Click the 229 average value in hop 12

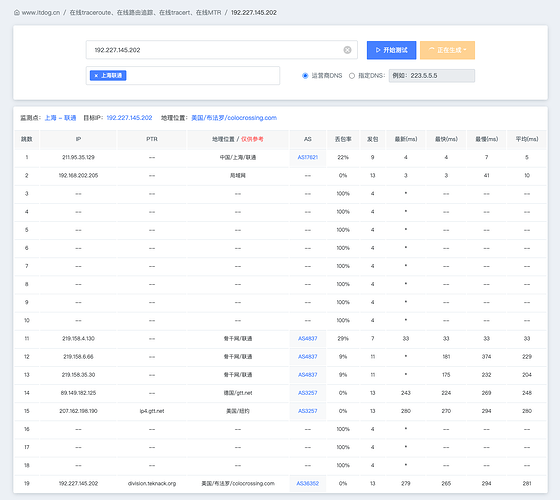tap(527, 357)
